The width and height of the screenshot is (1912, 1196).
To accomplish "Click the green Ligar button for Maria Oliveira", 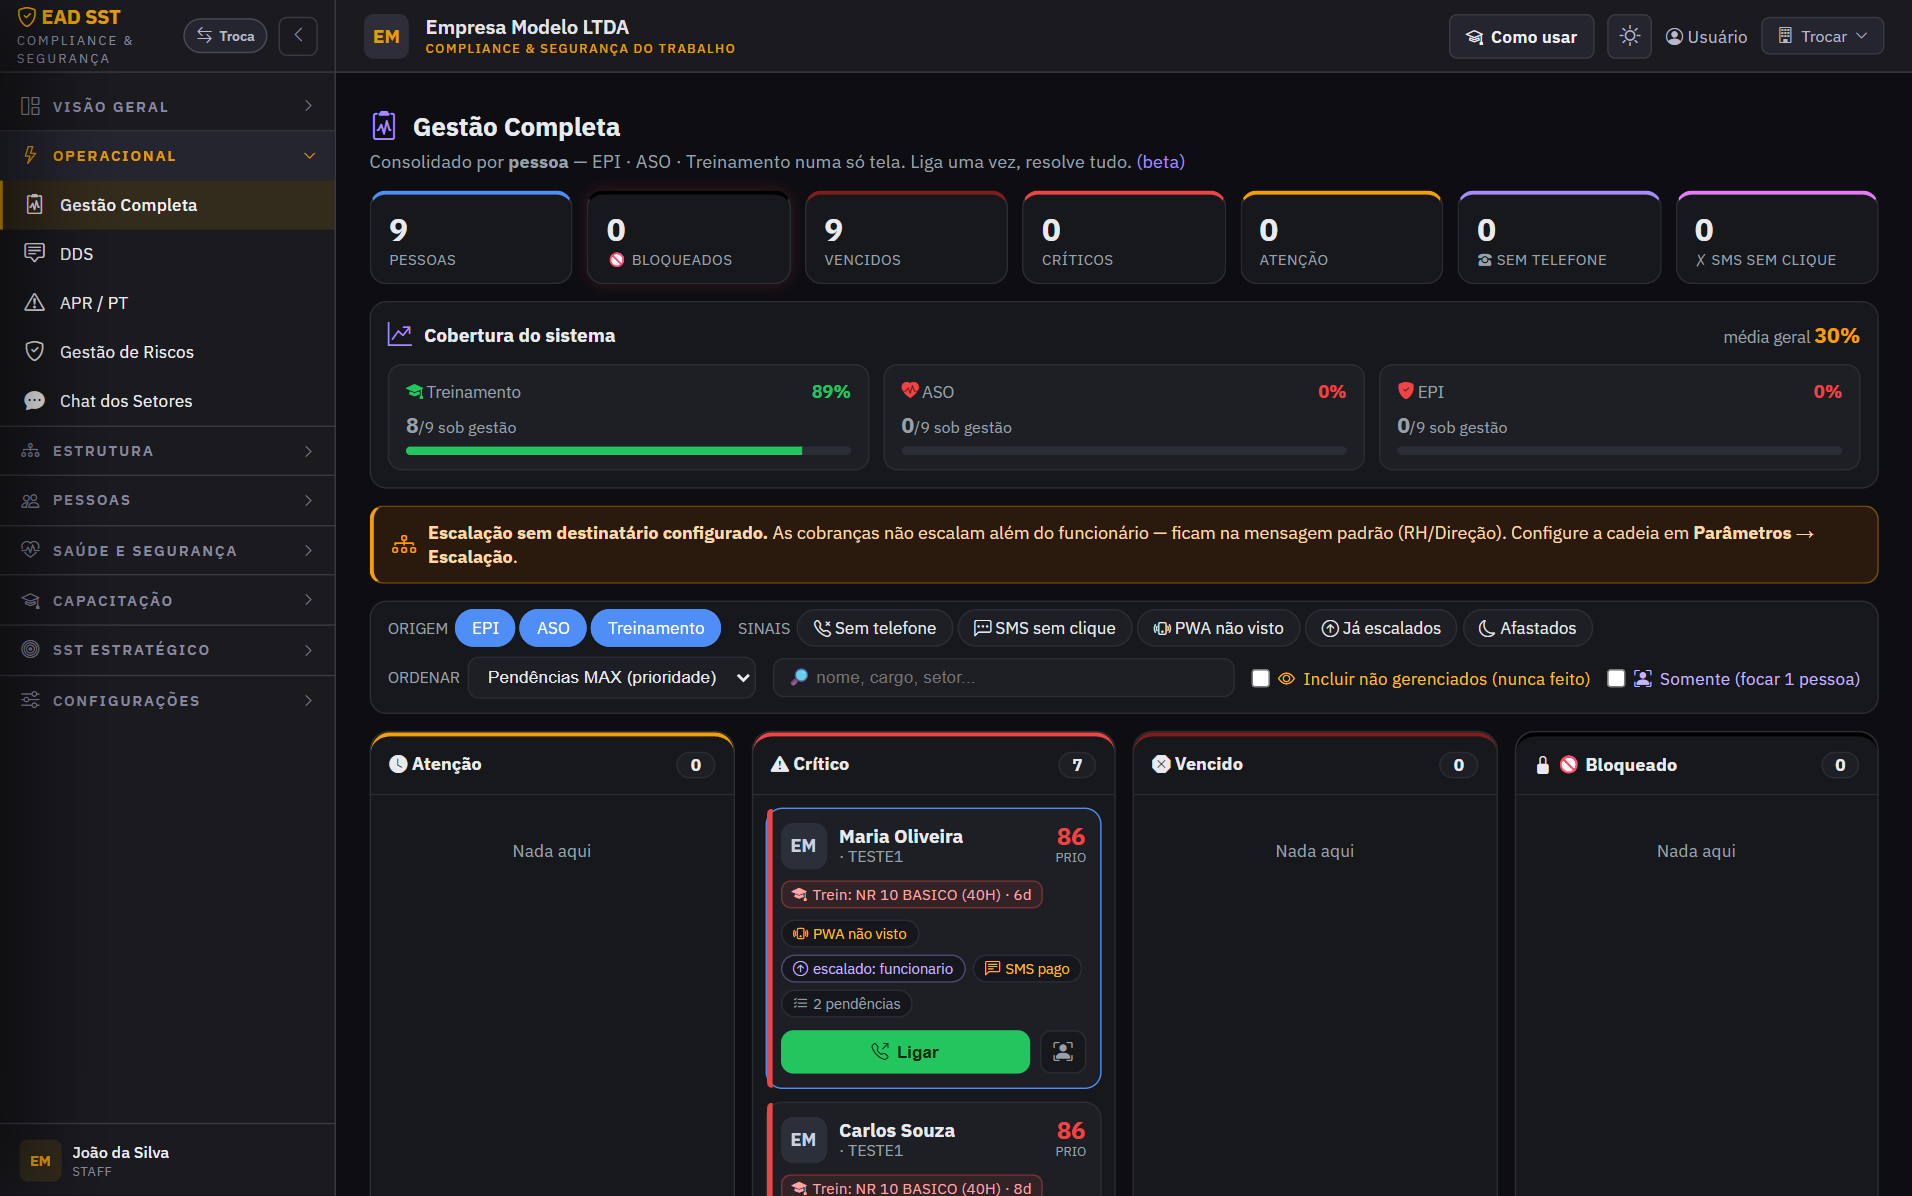I will (x=905, y=1052).
